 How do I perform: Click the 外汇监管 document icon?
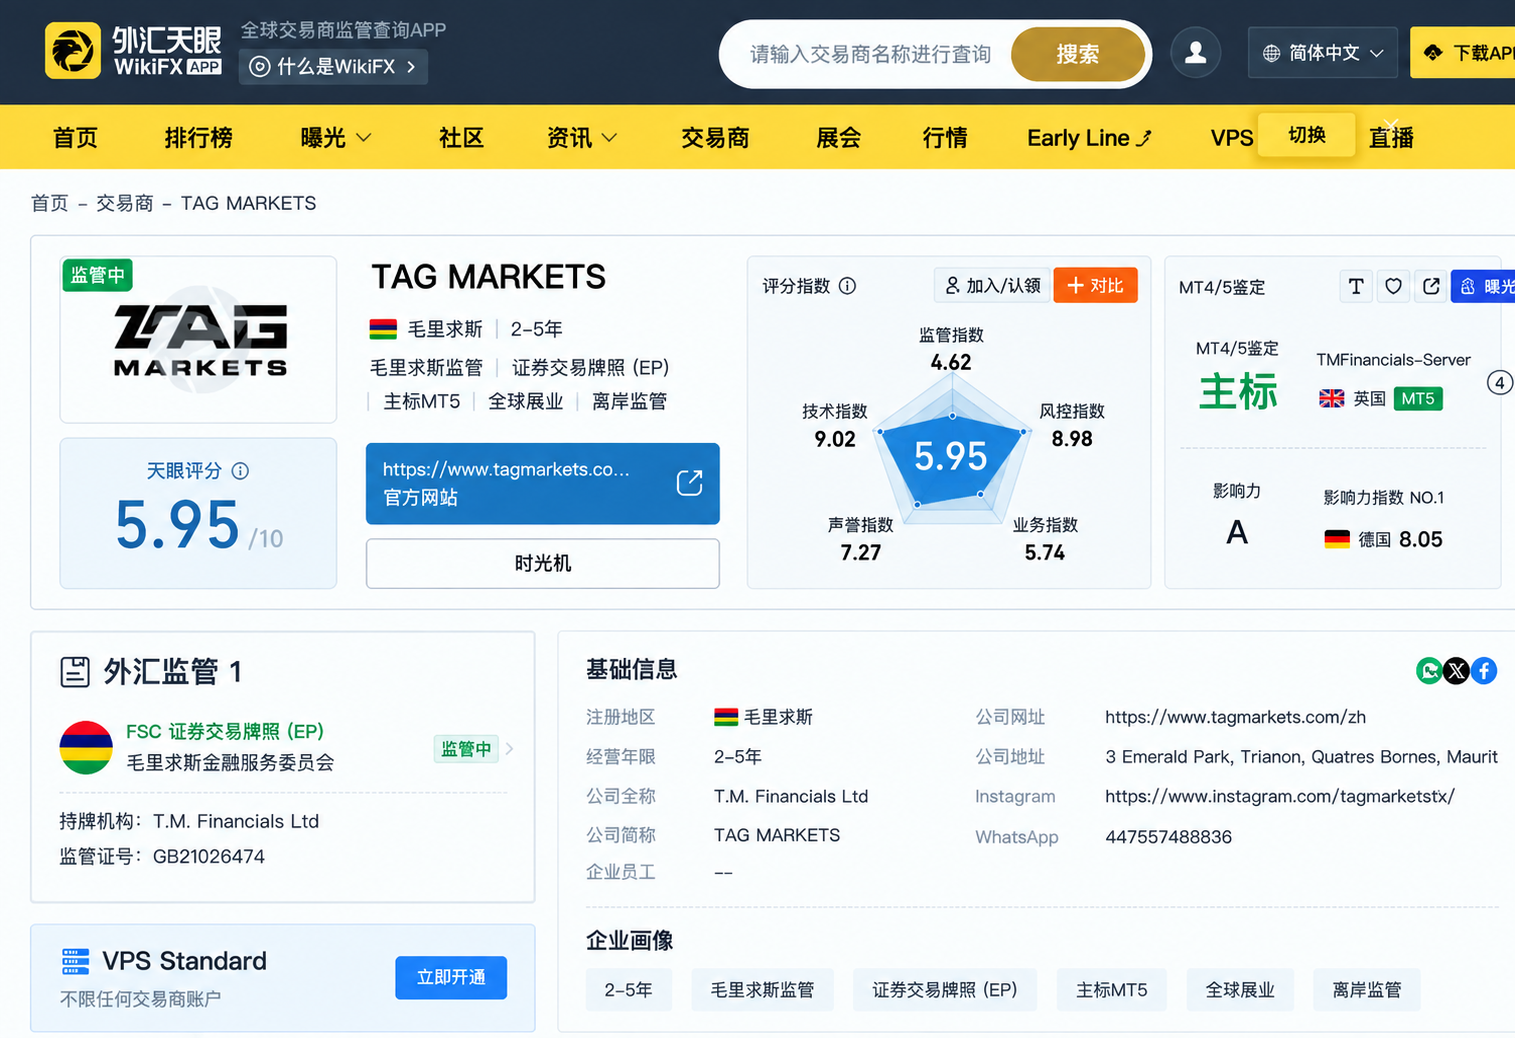pyautogui.click(x=75, y=672)
